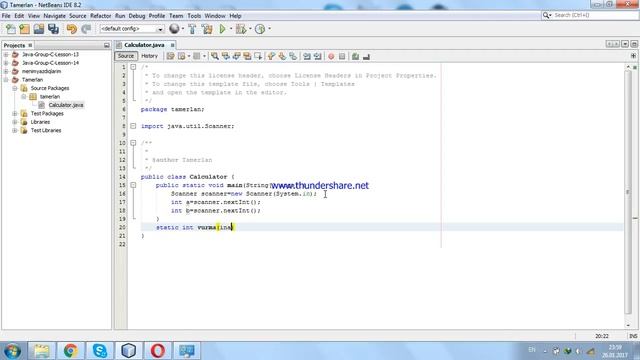This screenshot has height=360, width=640.
Task: Click the Shift Line Right icon
Action: click(x=318, y=56)
